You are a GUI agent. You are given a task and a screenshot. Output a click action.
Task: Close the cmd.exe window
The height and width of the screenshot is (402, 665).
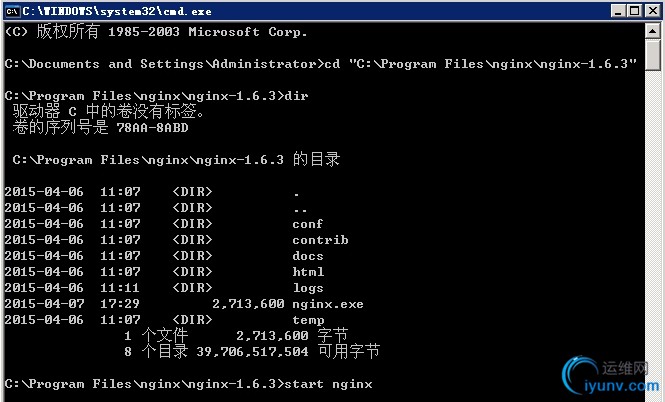(x=653, y=11)
